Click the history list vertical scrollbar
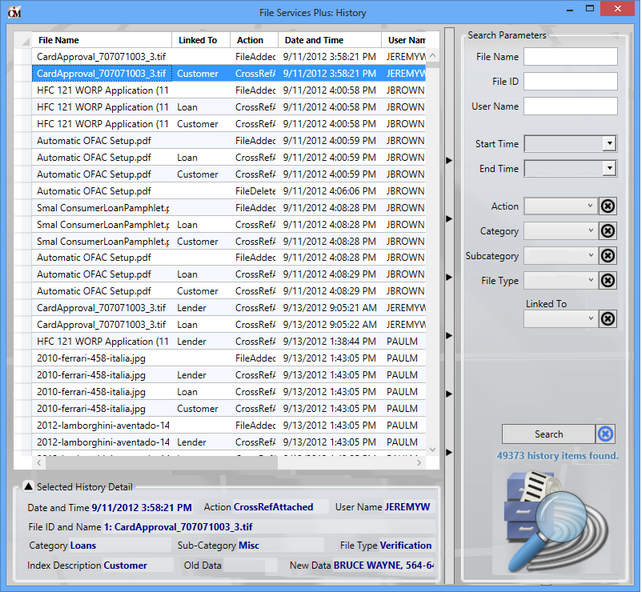 tap(433, 250)
